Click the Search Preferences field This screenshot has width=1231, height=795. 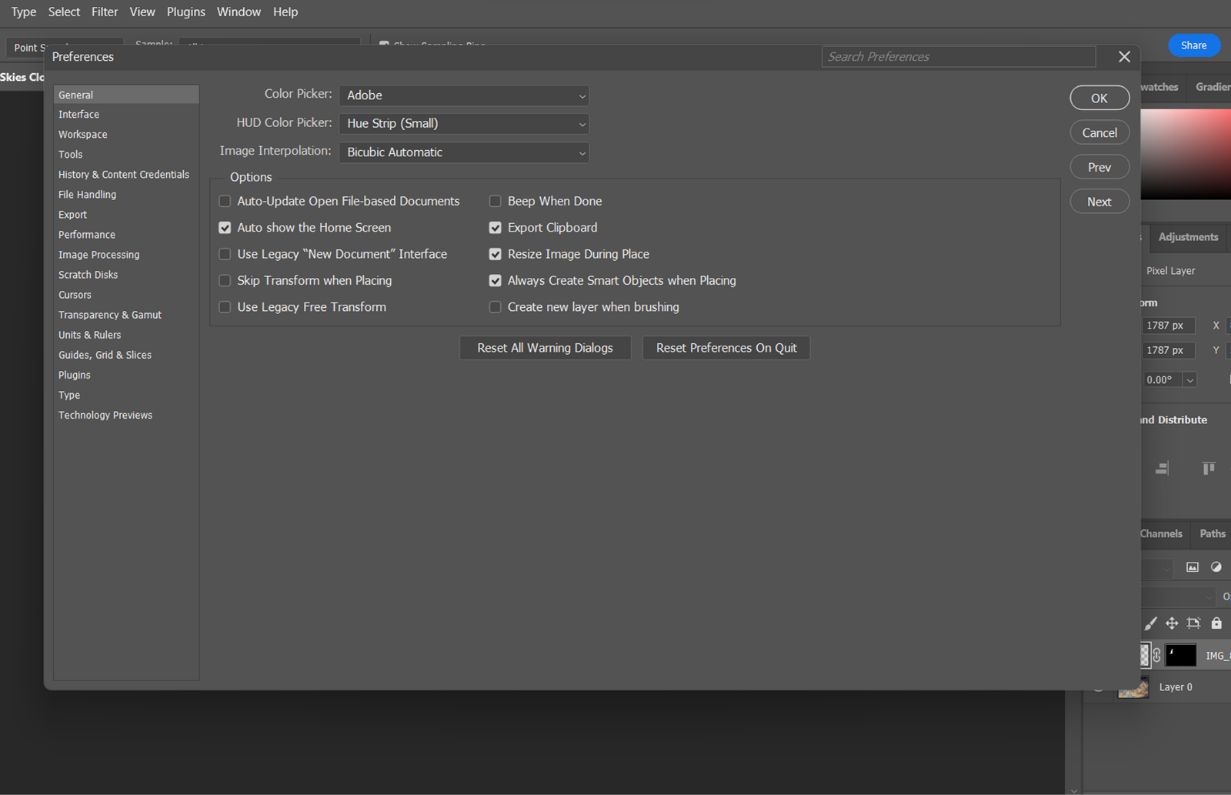point(958,56)
